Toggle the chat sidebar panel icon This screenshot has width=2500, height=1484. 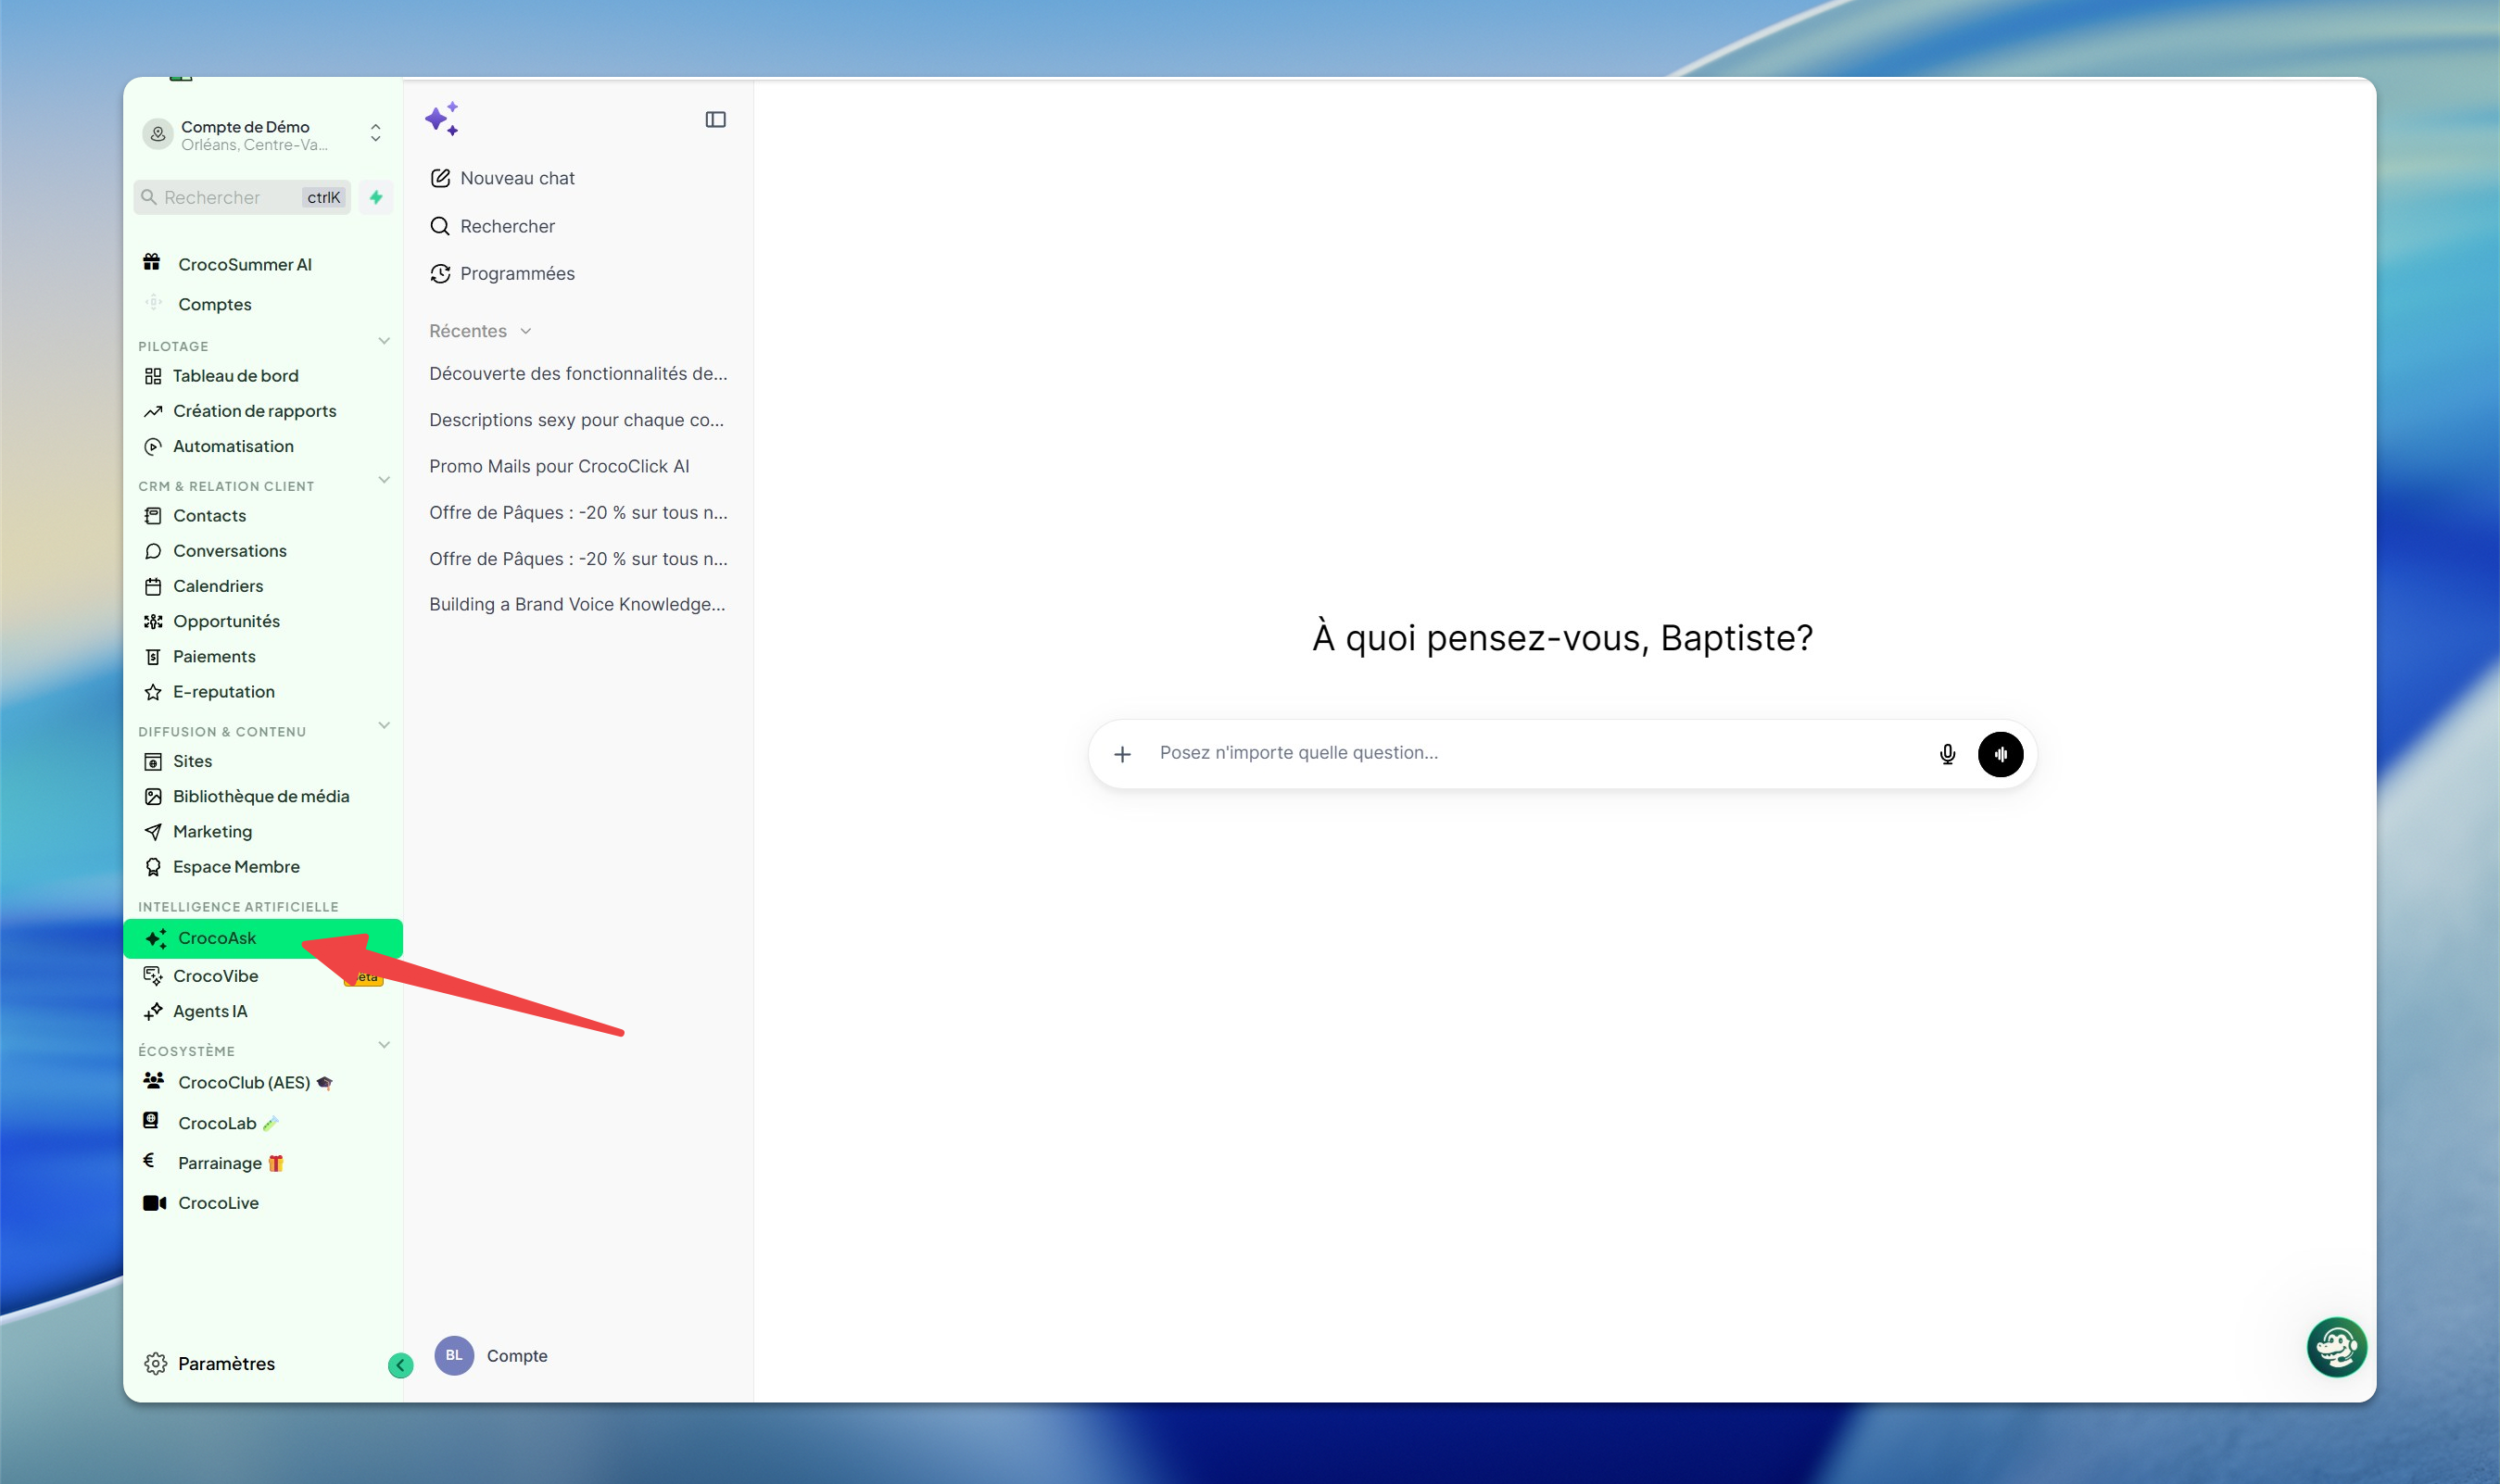tap(715, 120)
